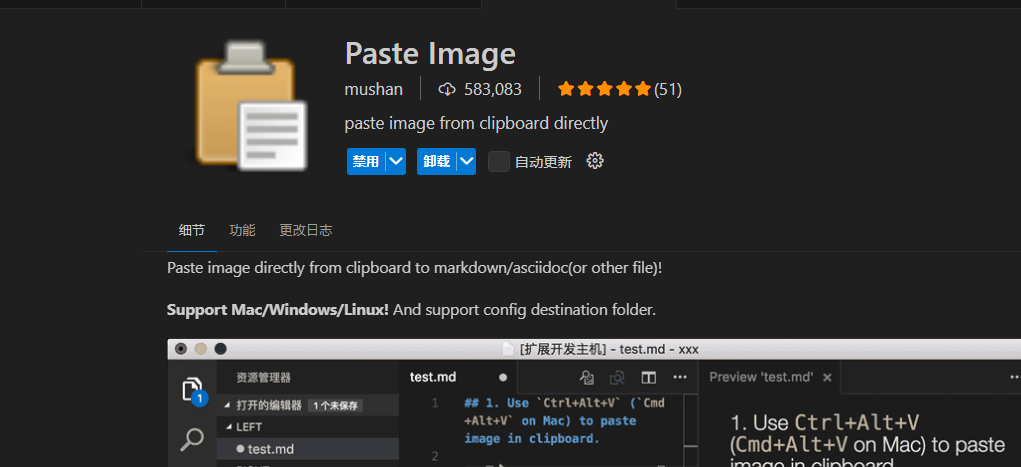
Task: Click the split editor icon in screenshot
Action: click(x=648, y=377)
